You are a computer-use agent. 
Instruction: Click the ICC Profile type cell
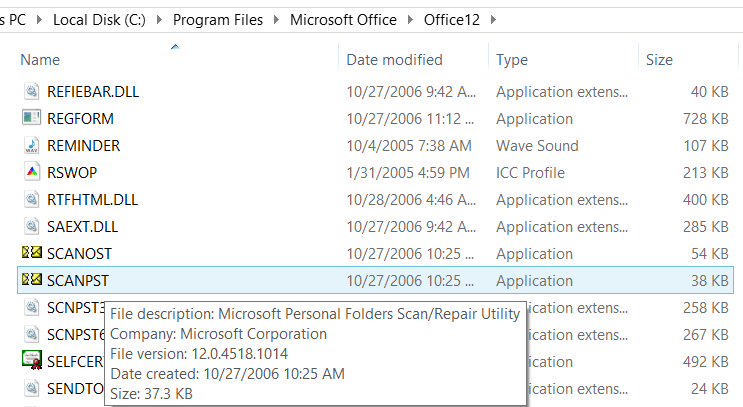click(530, 172)
